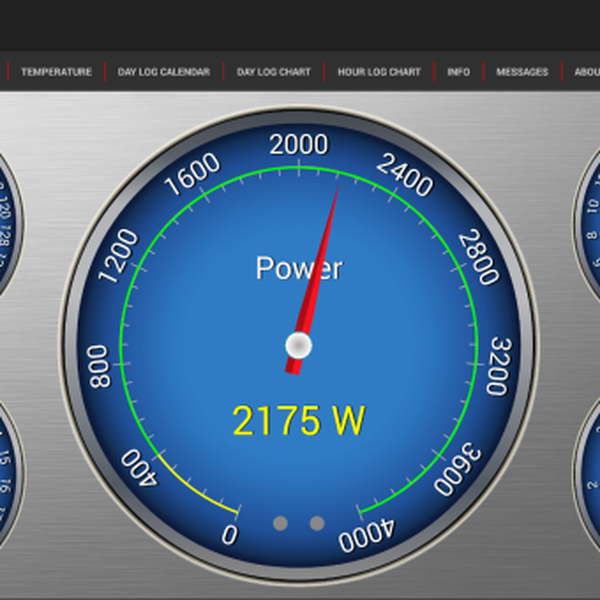Image resolution: width=600 pixels, height=600 pixels.
Task: Click the first gray page dot
Action: pyautogui.click(x=280, y=523)
